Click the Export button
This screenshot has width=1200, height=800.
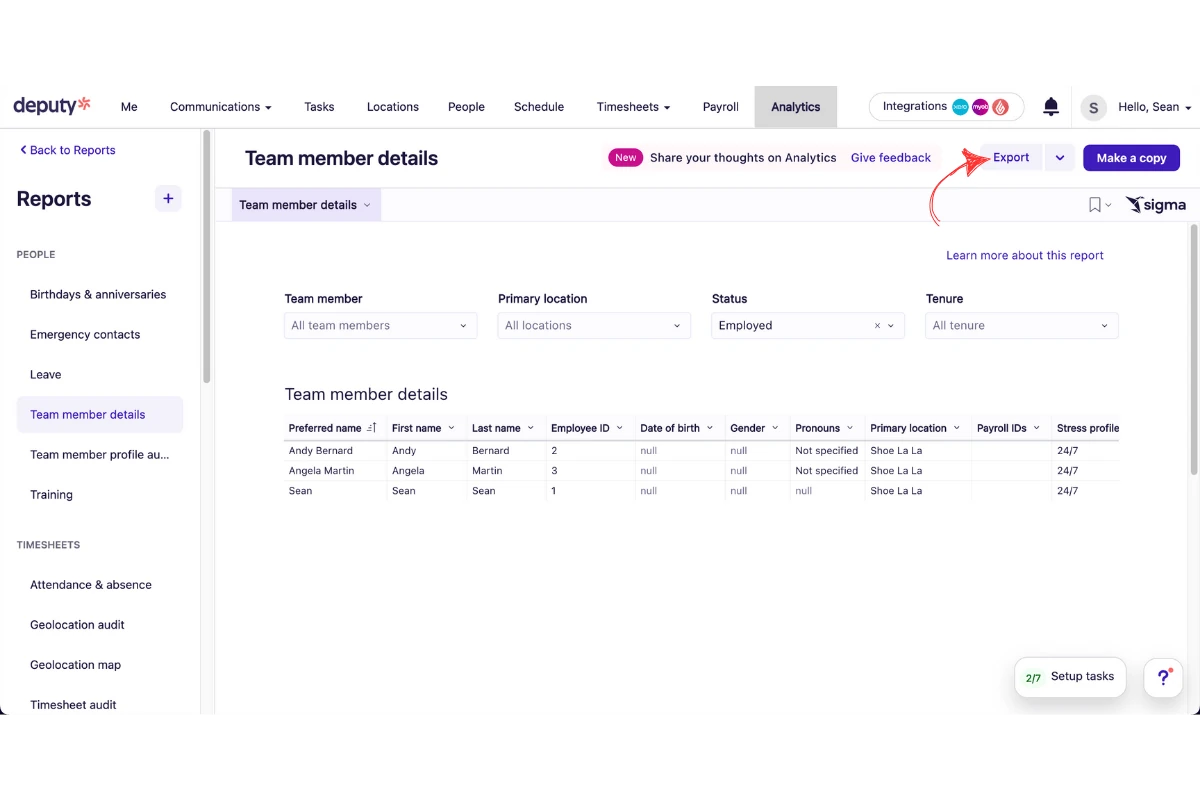coord(1011,158)
